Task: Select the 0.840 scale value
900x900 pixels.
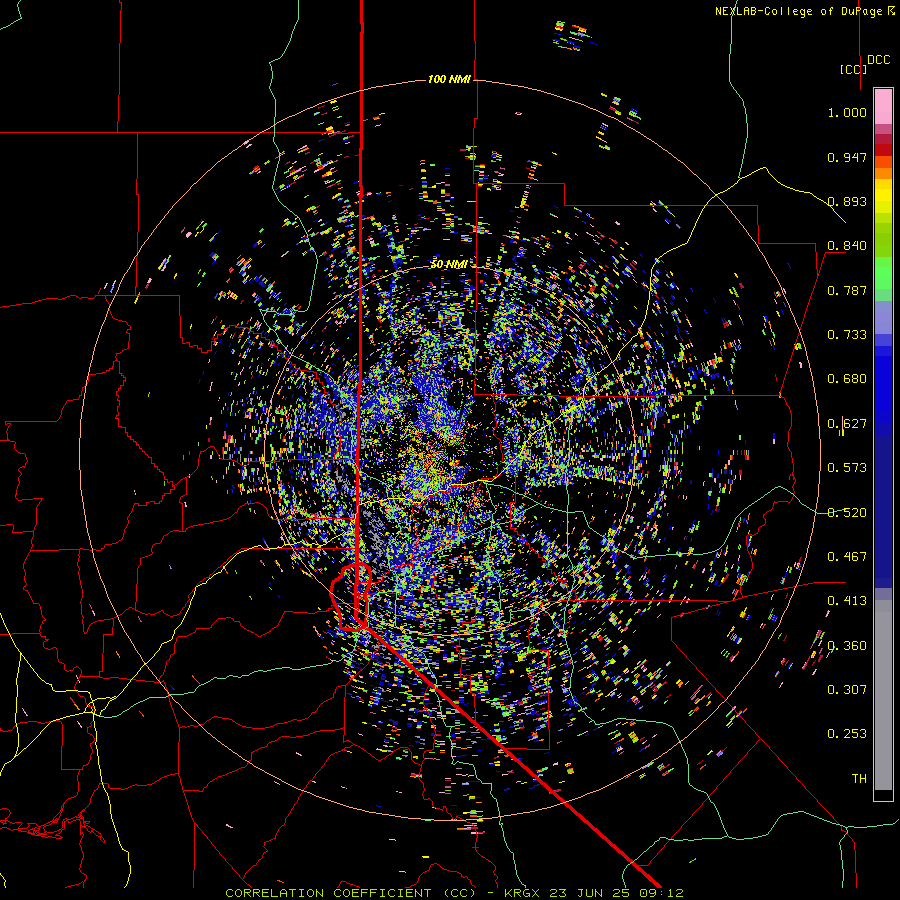Action: pyautogui.click(x=847, y=246)
